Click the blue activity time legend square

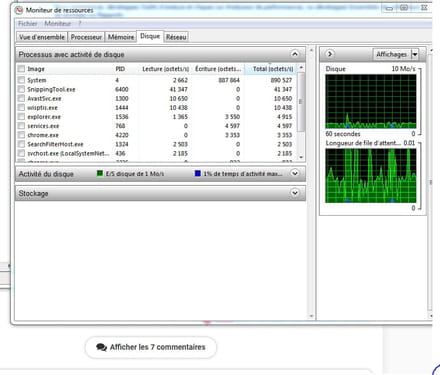198,173
